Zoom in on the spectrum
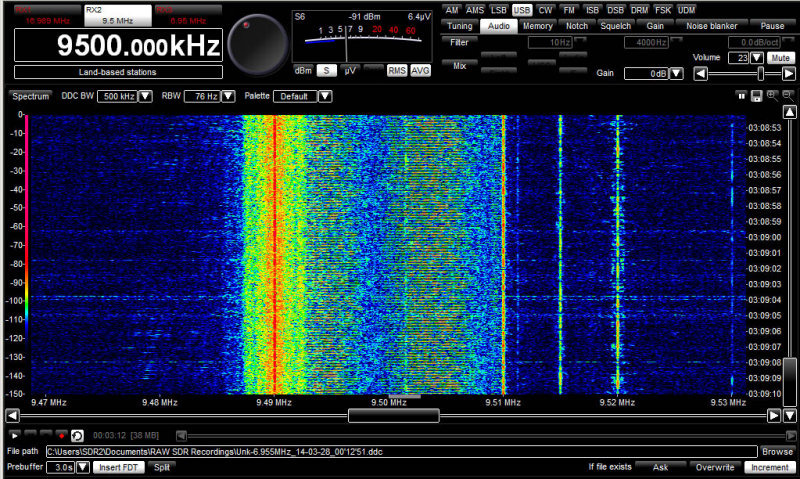The width and height of the screenshot is (800, 479). (772, 95)
